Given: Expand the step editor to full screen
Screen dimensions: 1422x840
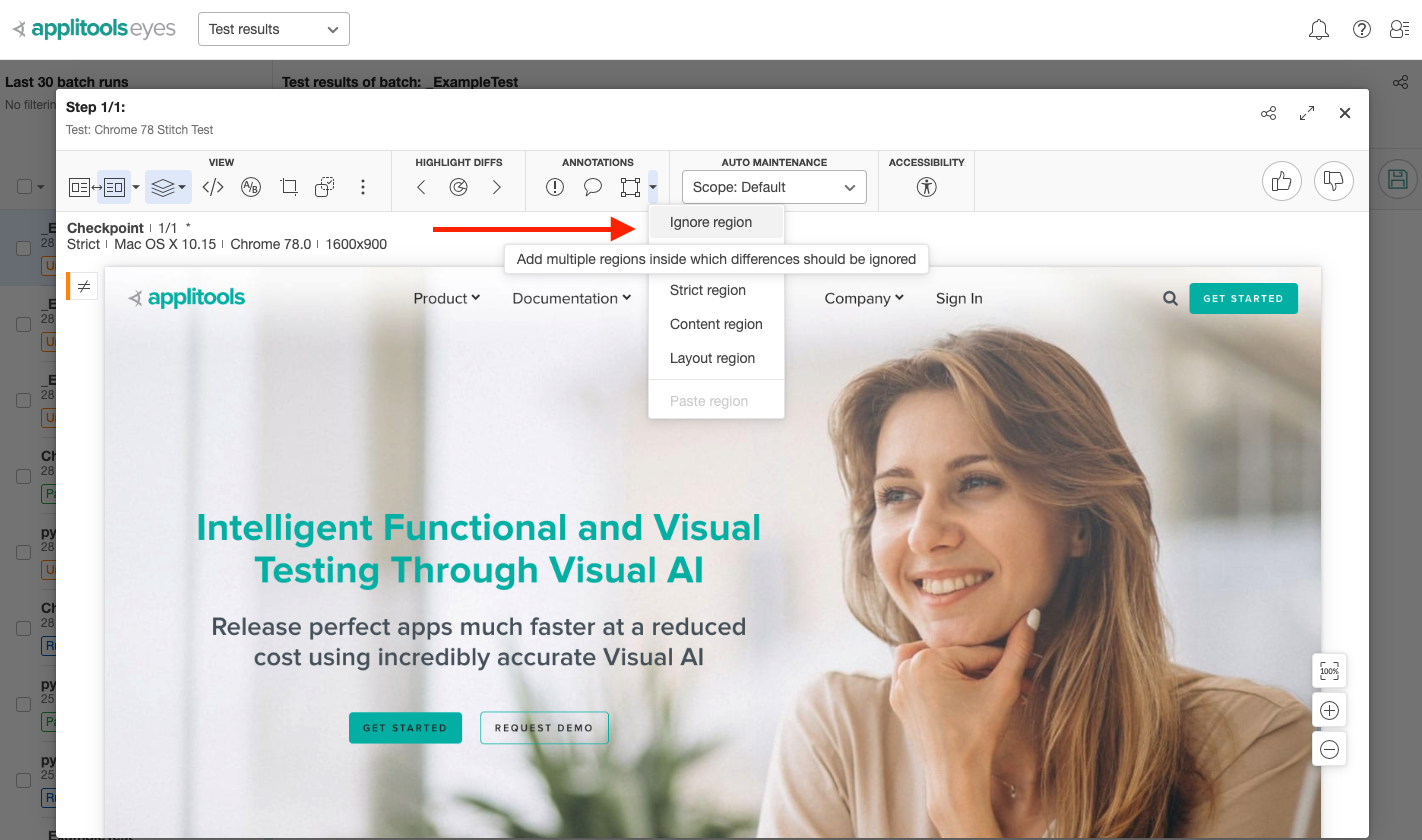Looking at the screenshot, I should click(1307, 113).
